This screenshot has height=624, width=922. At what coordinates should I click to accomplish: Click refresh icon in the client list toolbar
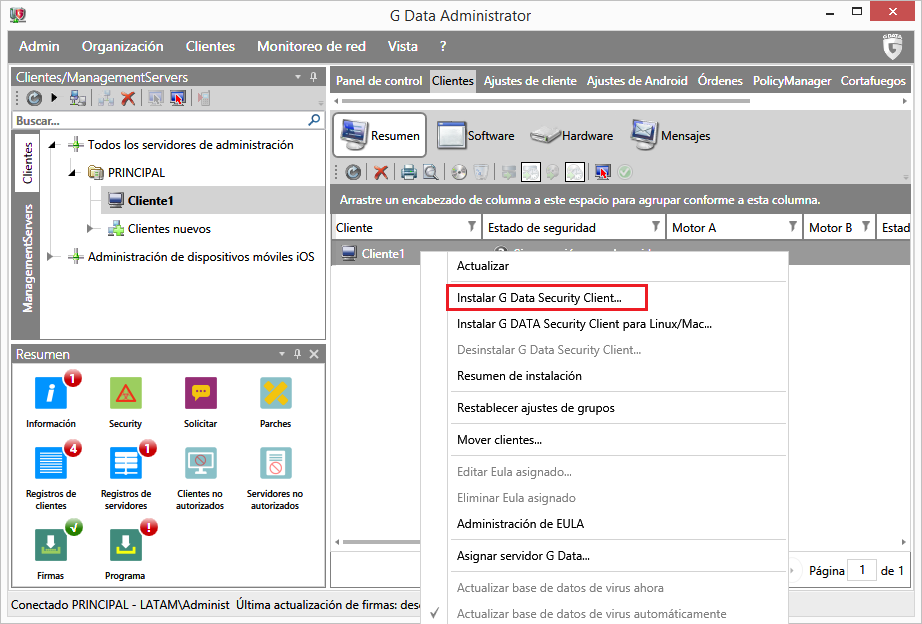point(353,172)
